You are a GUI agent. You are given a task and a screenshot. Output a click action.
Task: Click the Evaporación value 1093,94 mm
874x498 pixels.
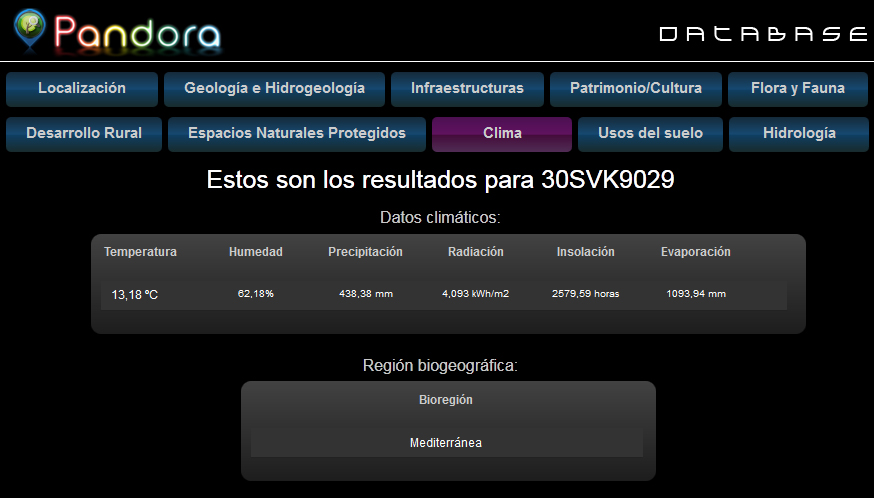[x=696, y=294]
